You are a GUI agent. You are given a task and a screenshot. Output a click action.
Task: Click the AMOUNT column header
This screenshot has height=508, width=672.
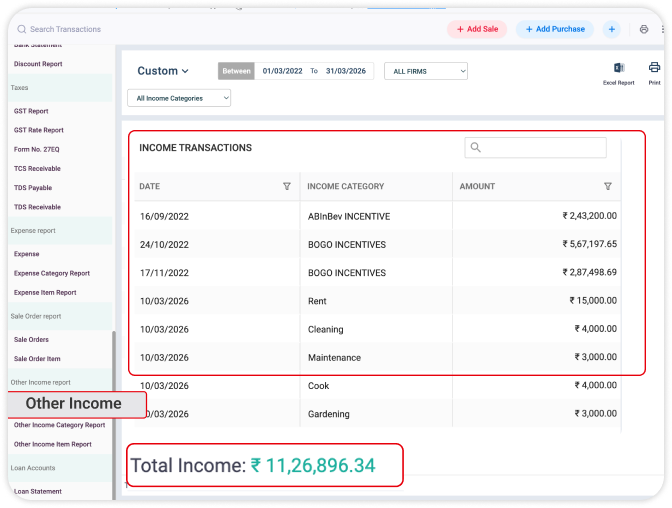[x=477, y=186]
